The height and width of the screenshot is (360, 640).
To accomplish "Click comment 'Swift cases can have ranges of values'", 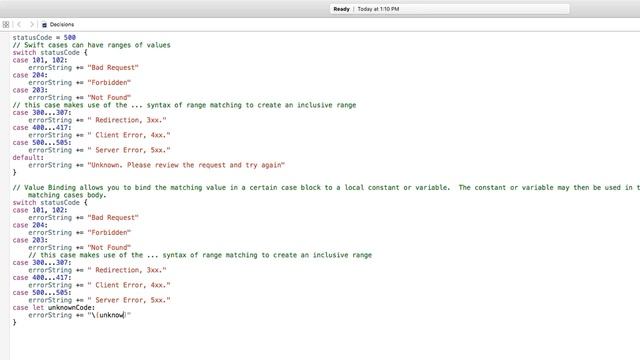I will point(91,45).
